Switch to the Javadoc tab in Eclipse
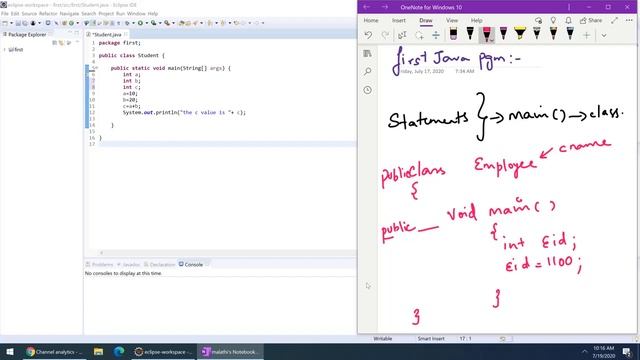Screen dimensions: 640x360 [x=128, y=264]
